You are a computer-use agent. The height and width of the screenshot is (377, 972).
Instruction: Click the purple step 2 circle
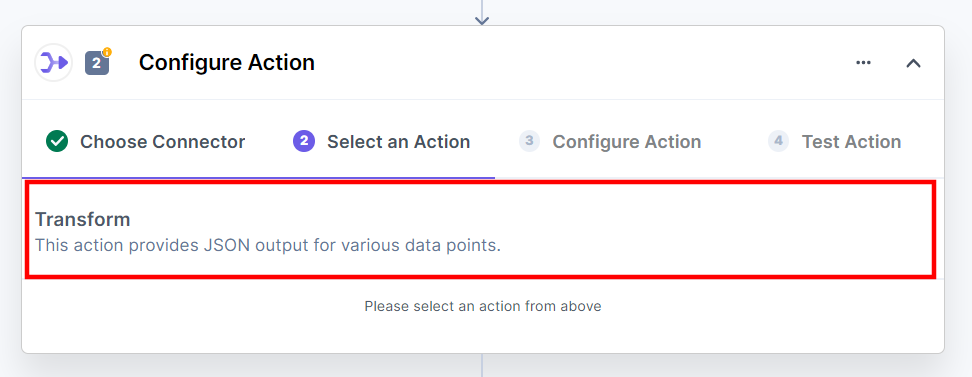304,141
